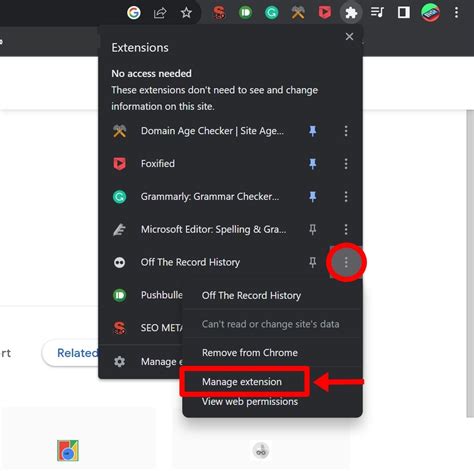The width and height of the screenshot is (474, 471).
Task: Open the profile avatar in the toolbar
Action: 430,13
